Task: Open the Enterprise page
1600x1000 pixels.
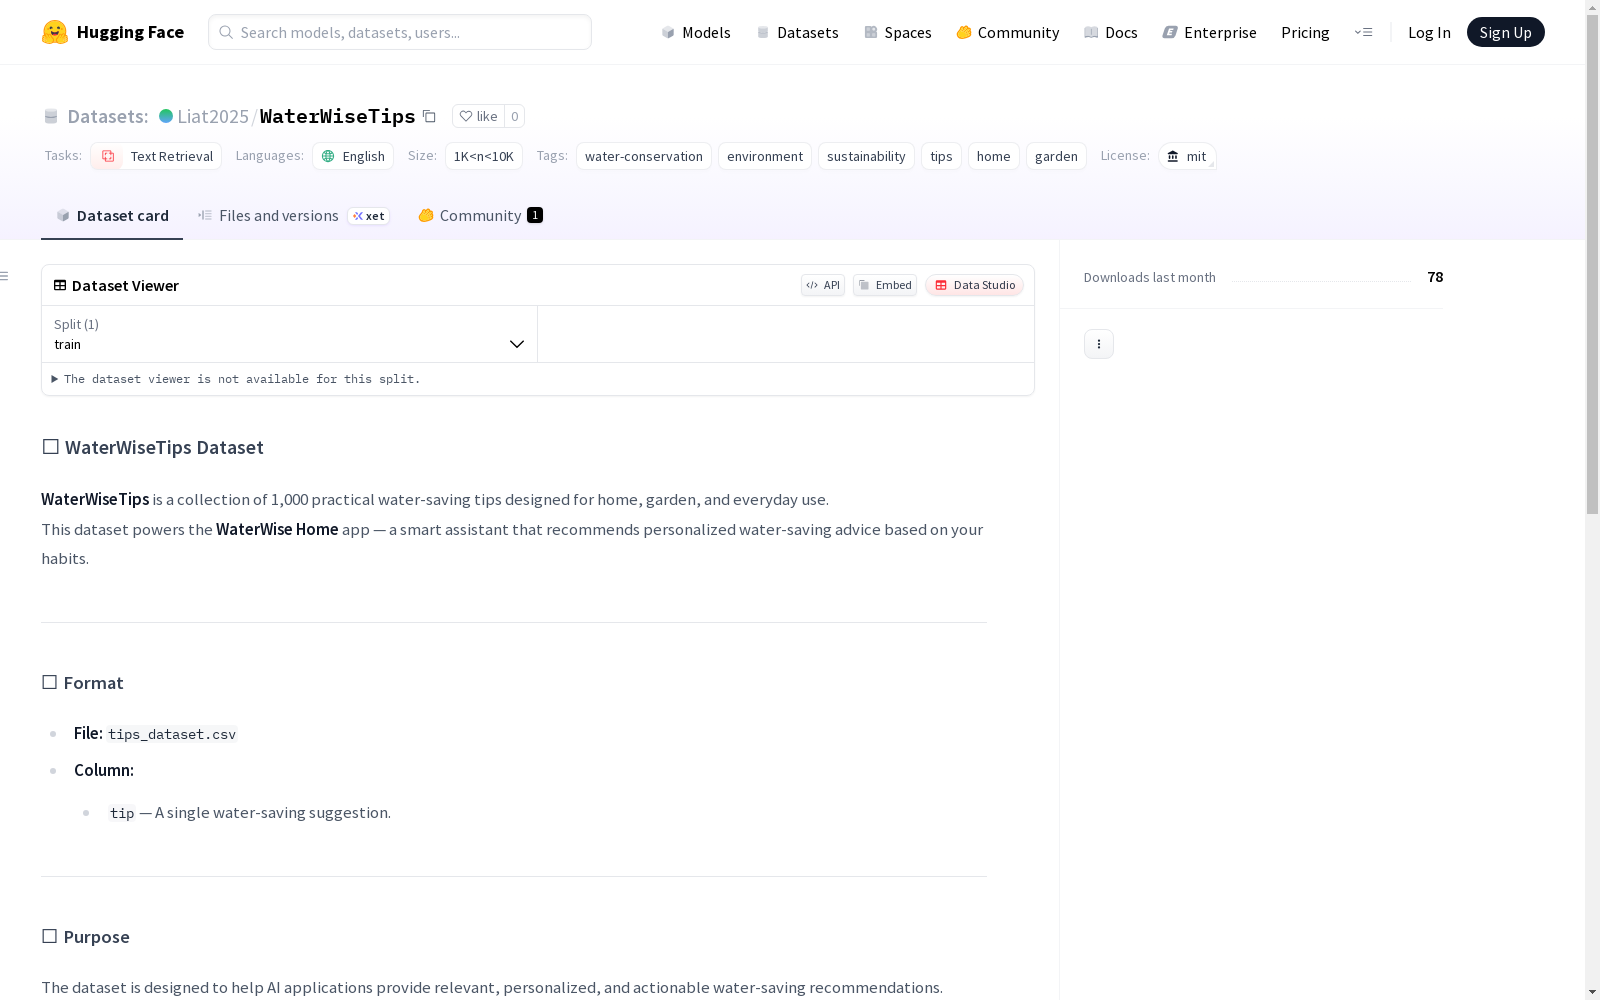Action: (1210, 32)
